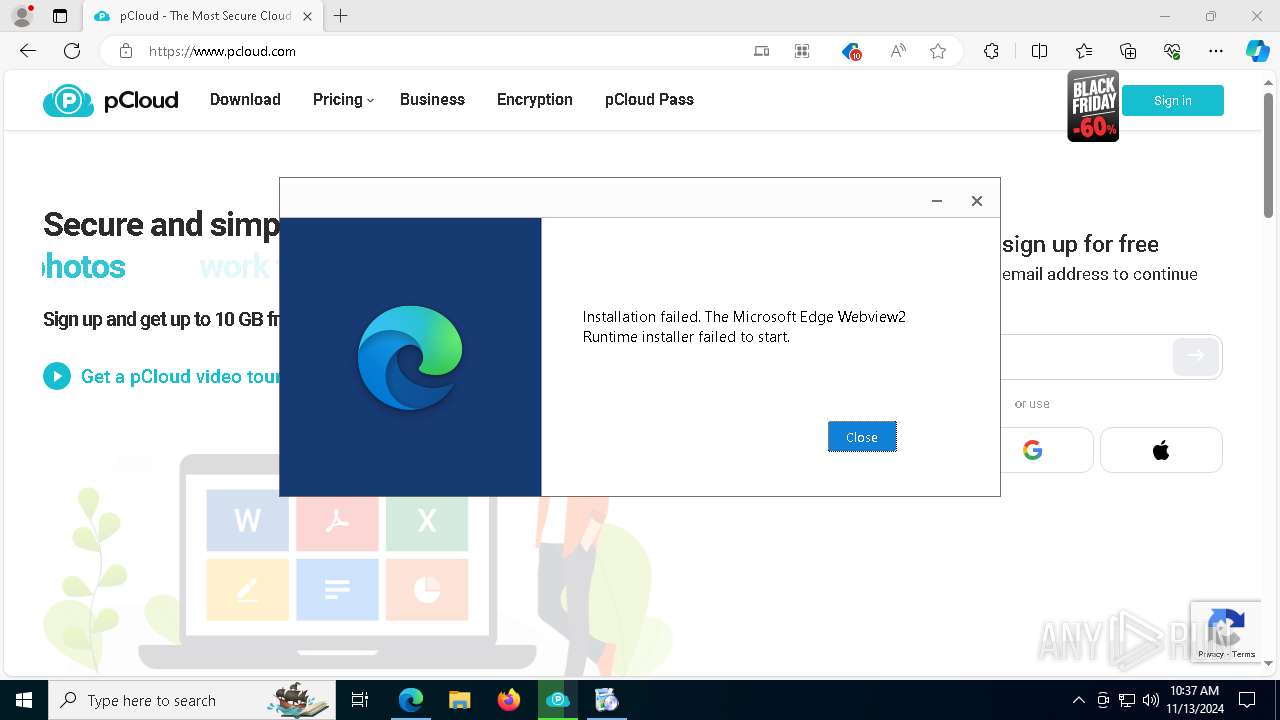Open the Windows Start menu
Image resolution: width=1280 pixels, height=720 pixels.
point(24,700)
